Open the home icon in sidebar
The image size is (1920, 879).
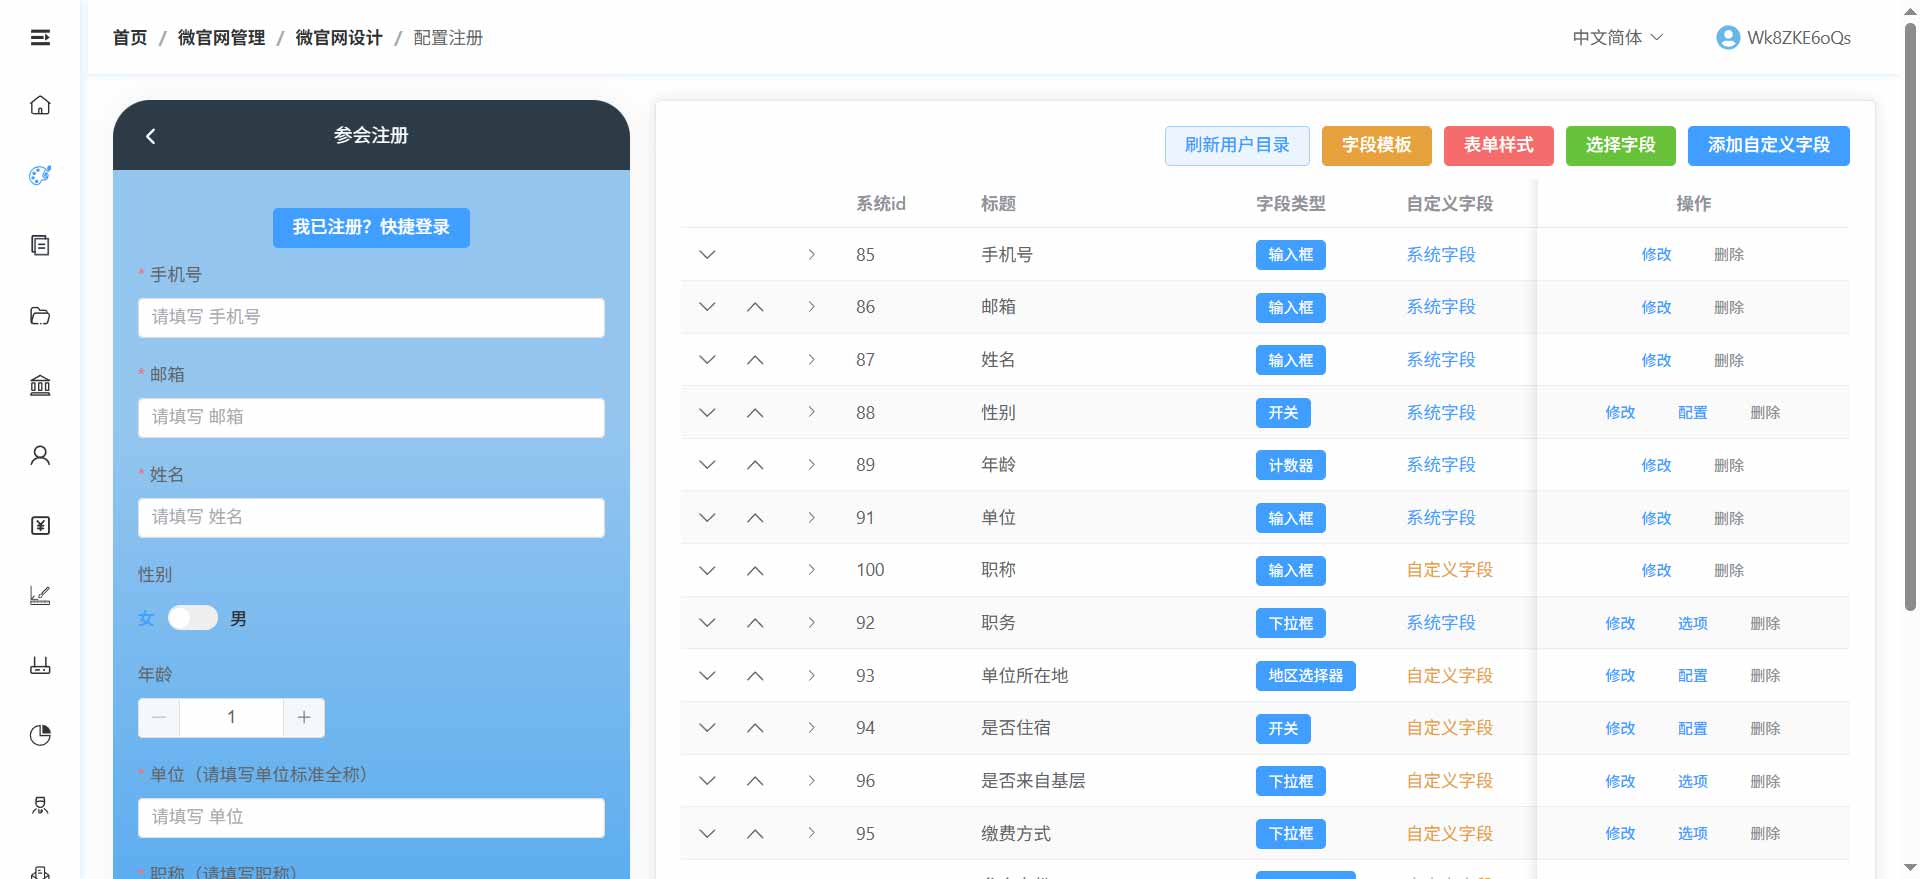click(x=40, y=105)
